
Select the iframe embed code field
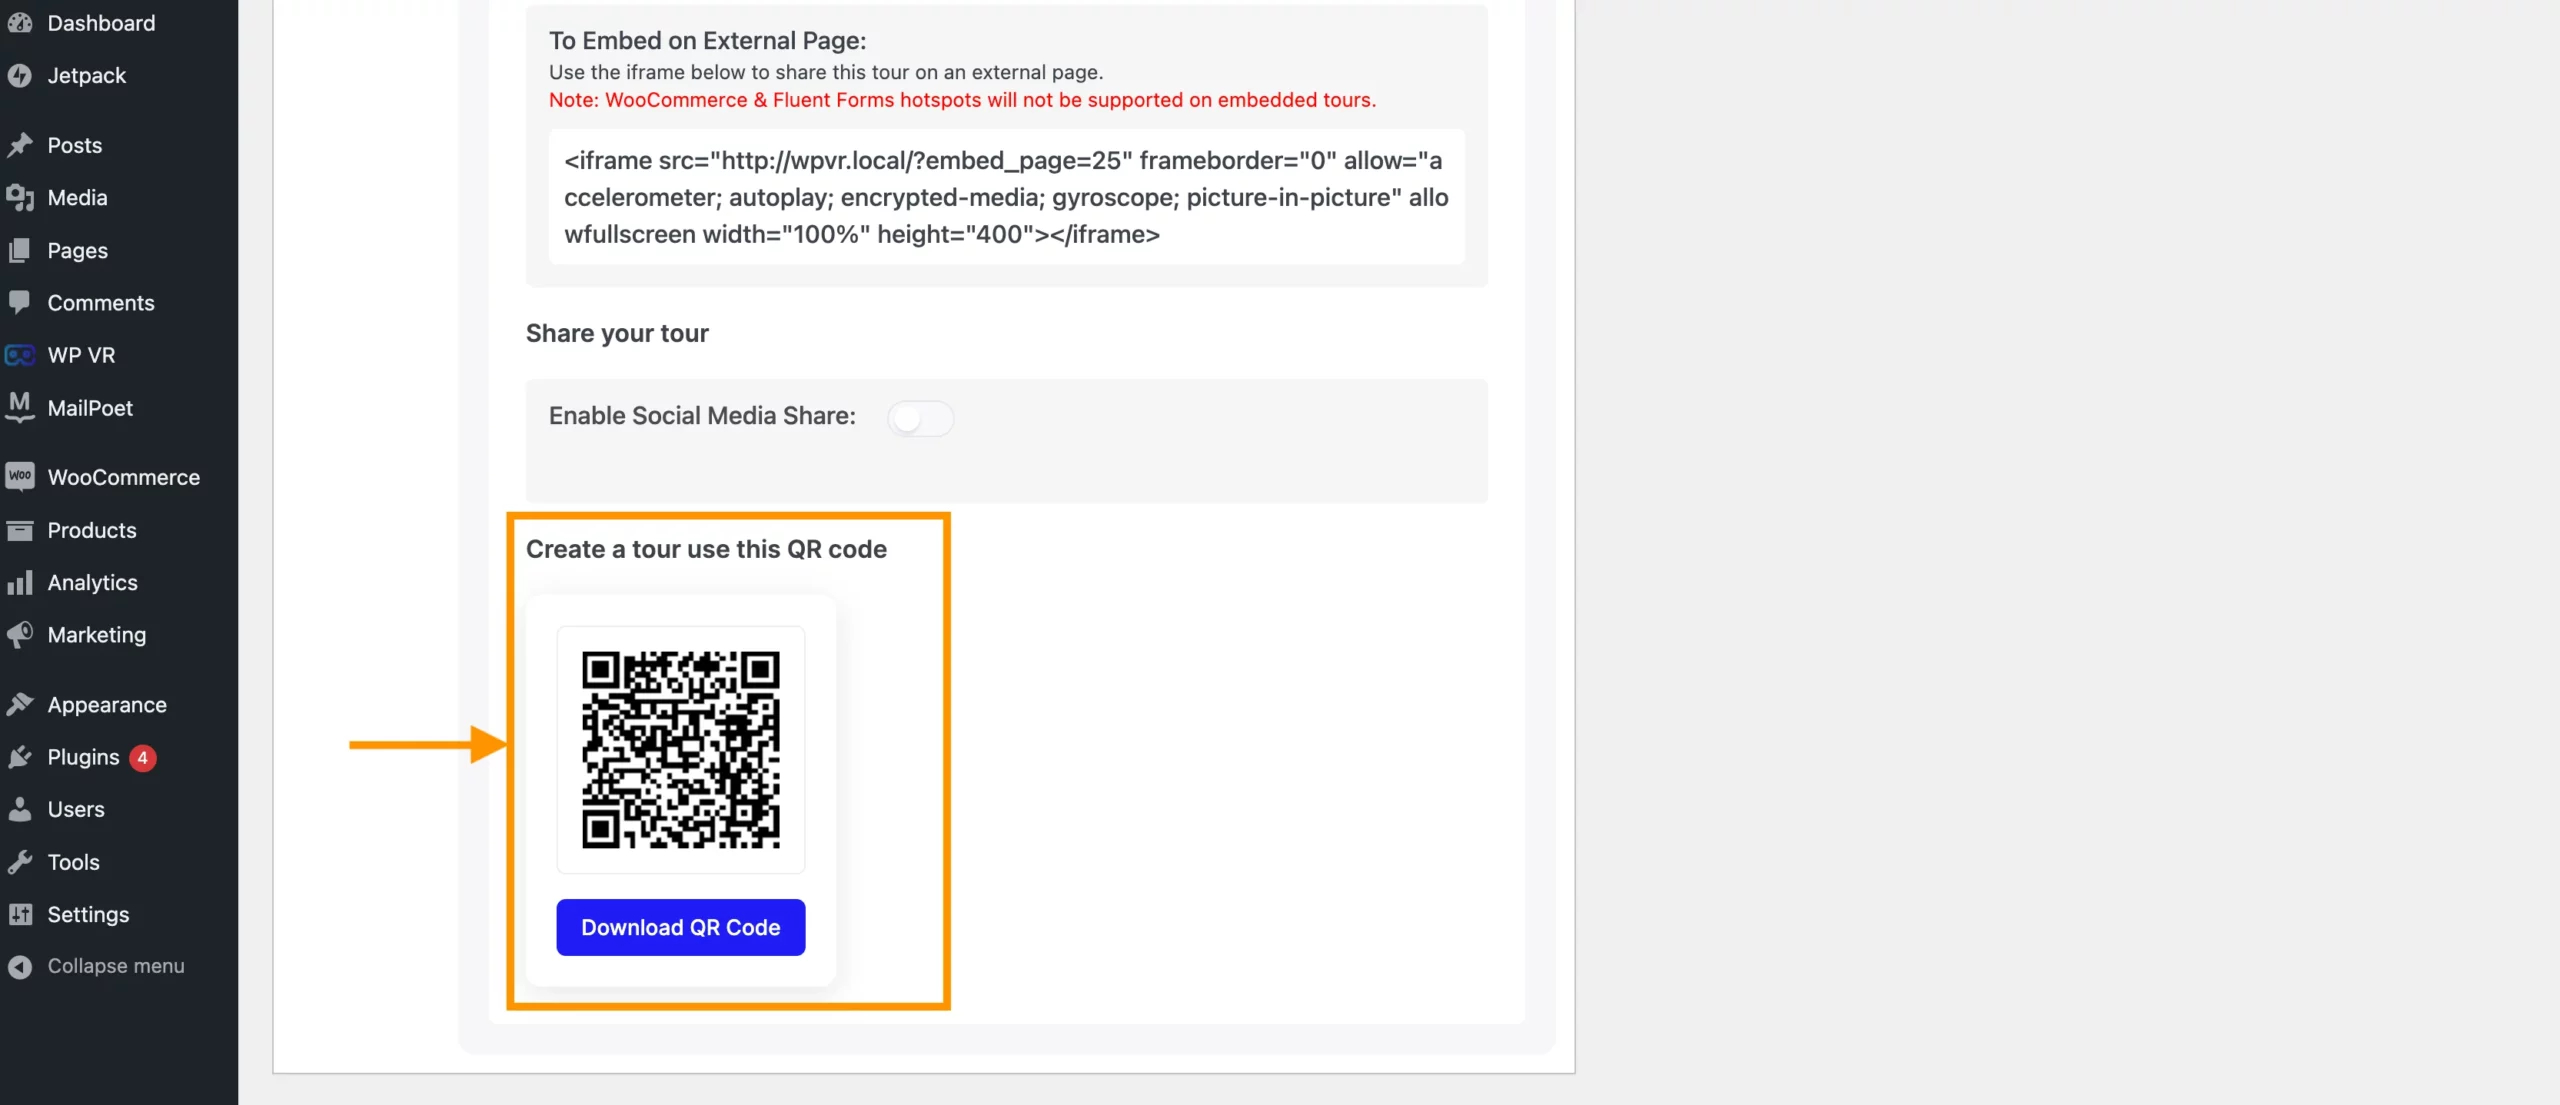[1006, 196]
